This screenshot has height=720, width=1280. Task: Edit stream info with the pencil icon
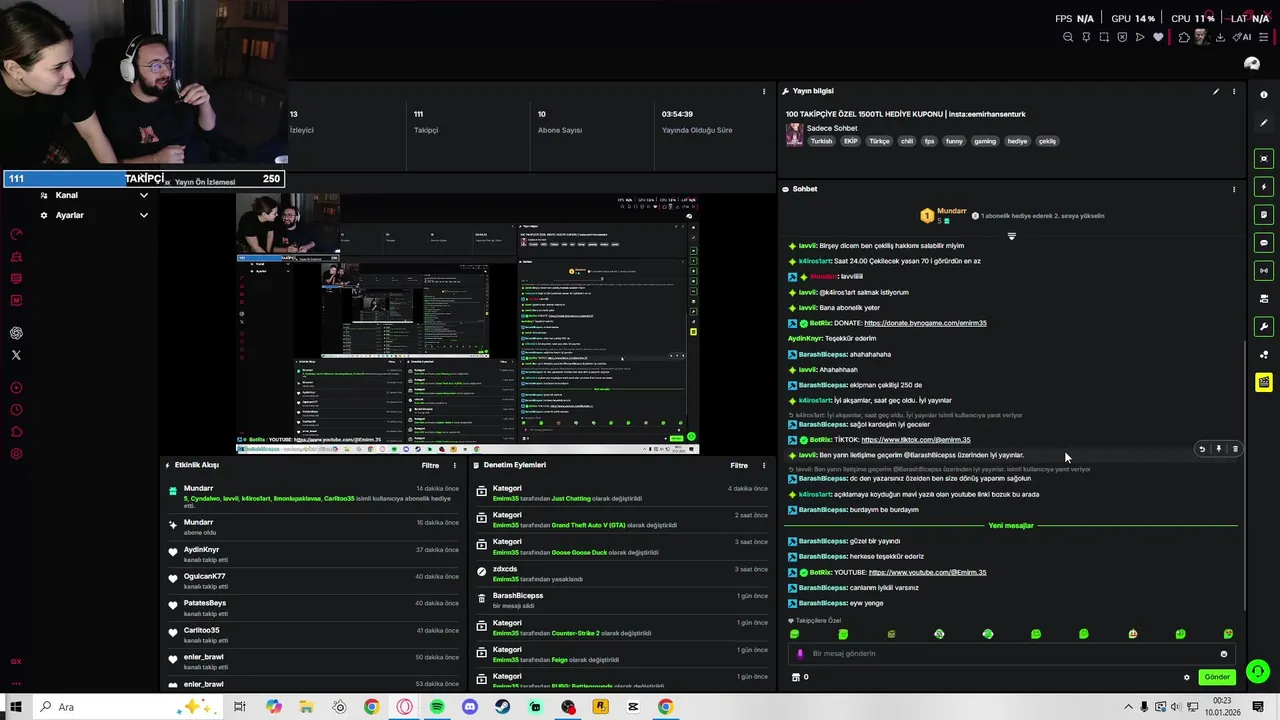(1216, 92)
